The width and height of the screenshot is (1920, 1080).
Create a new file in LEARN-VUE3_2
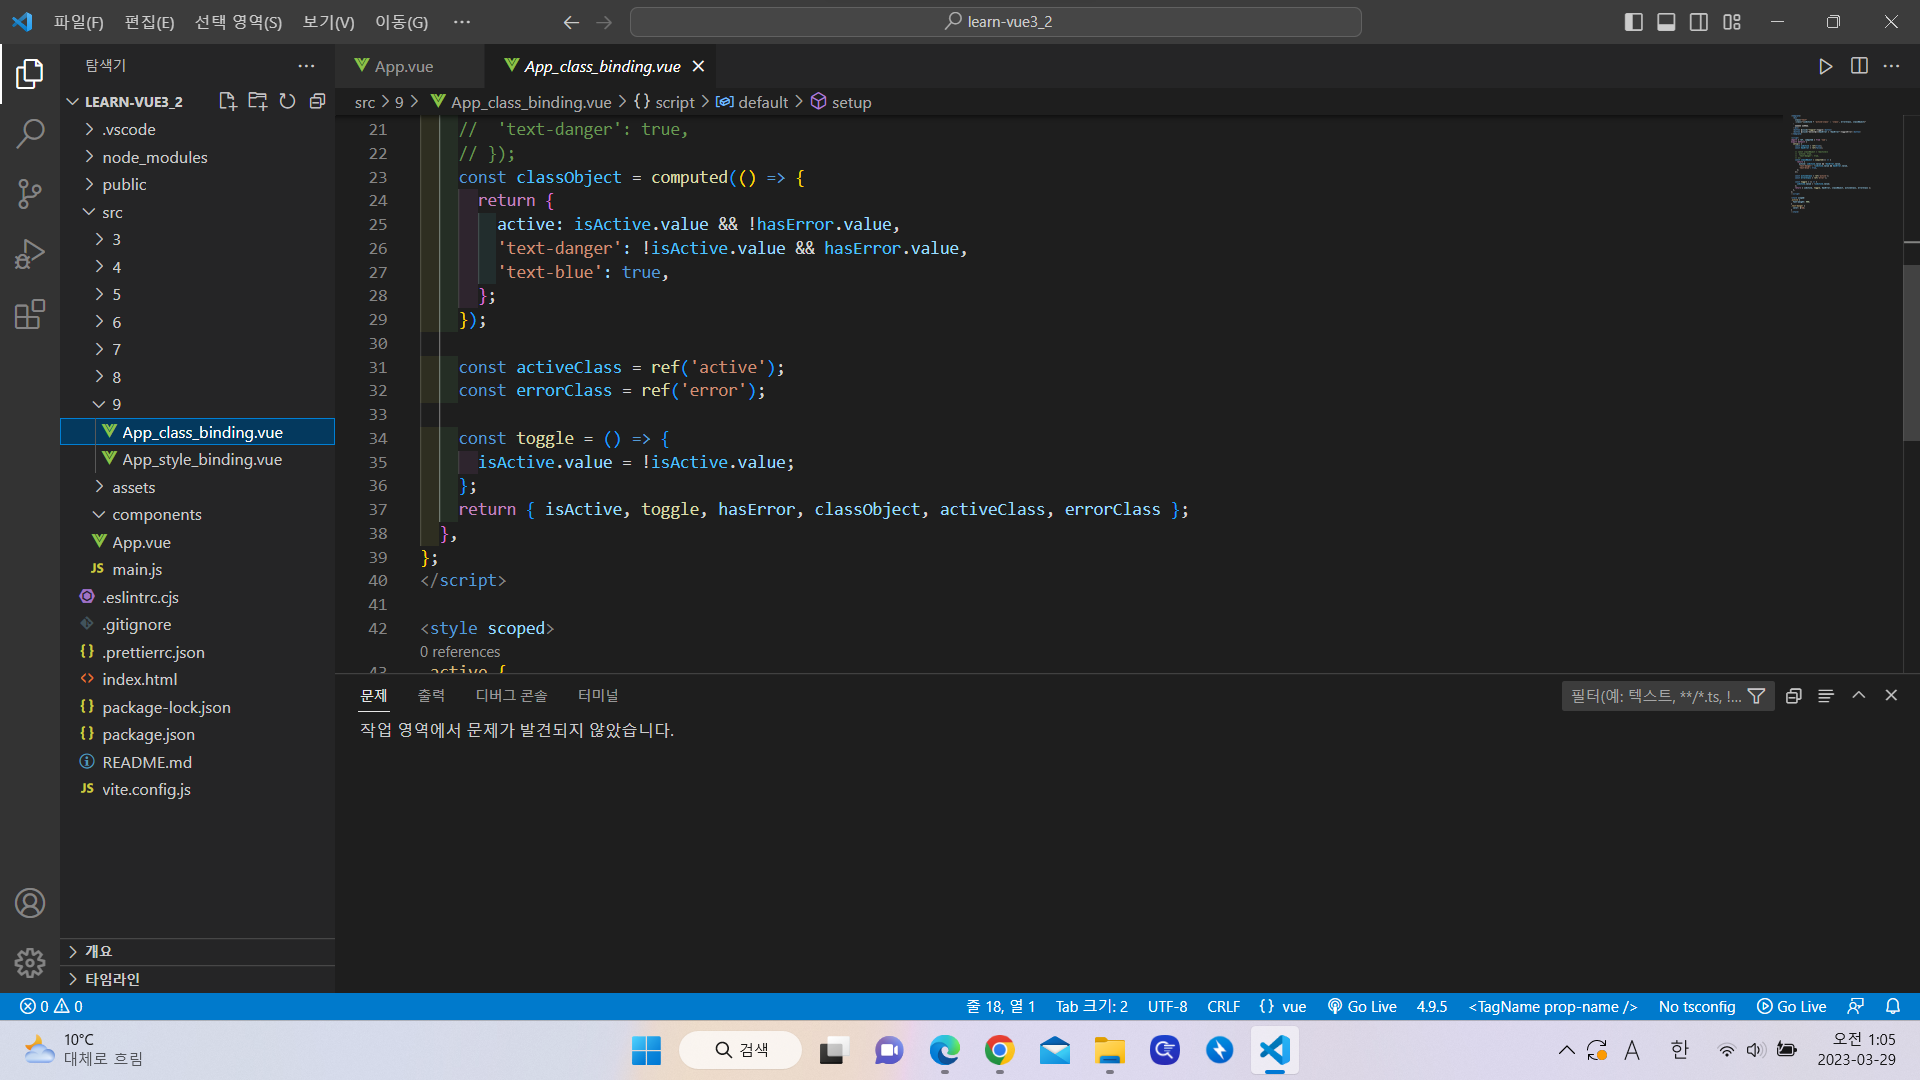coord(227,101)
